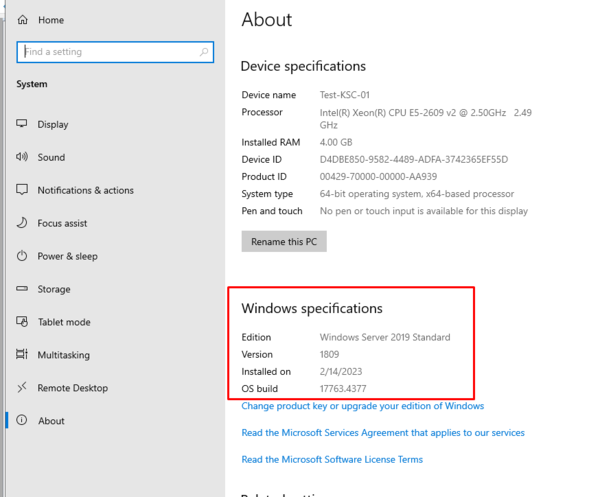Click the Remote Desktop icon
The width and height of the screenshot is (600, 497).
[22, 388]
